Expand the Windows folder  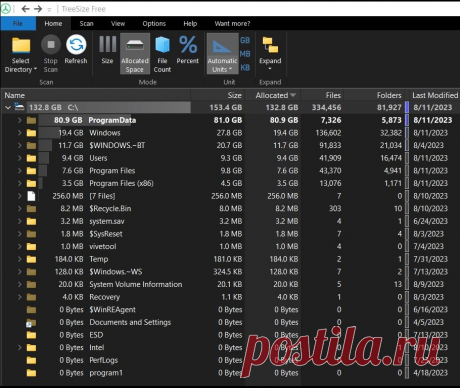[19, 133]
